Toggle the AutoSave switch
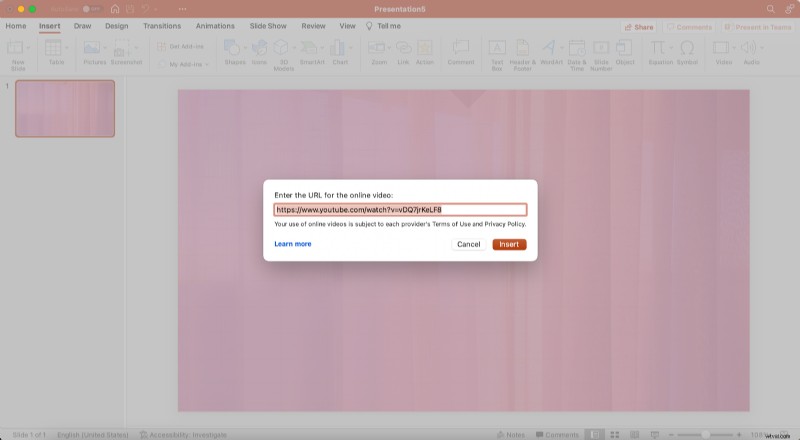Image resolution: width=800 pixels, height=440 pixels. [92, 9]
